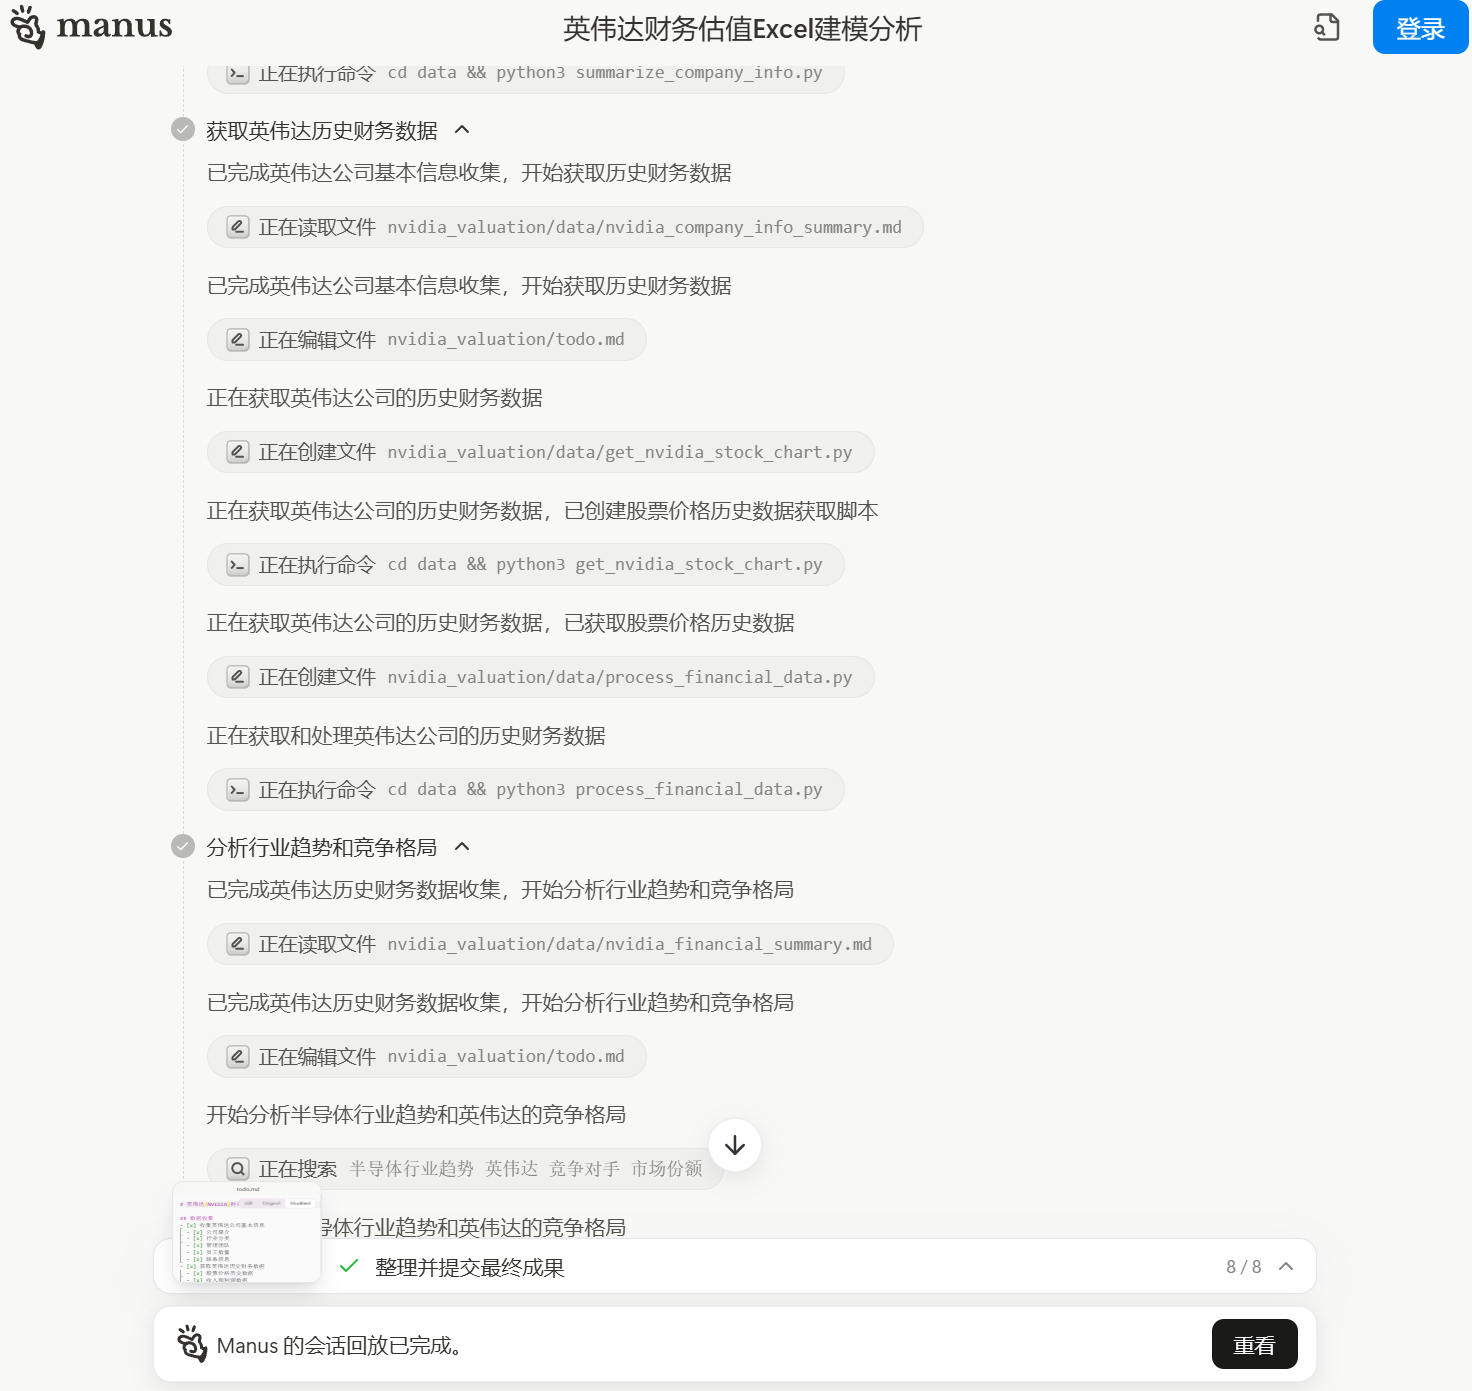
Task: Open the second 正在编辑文件 todo.md step
Action: click(x=427, y=1056)
